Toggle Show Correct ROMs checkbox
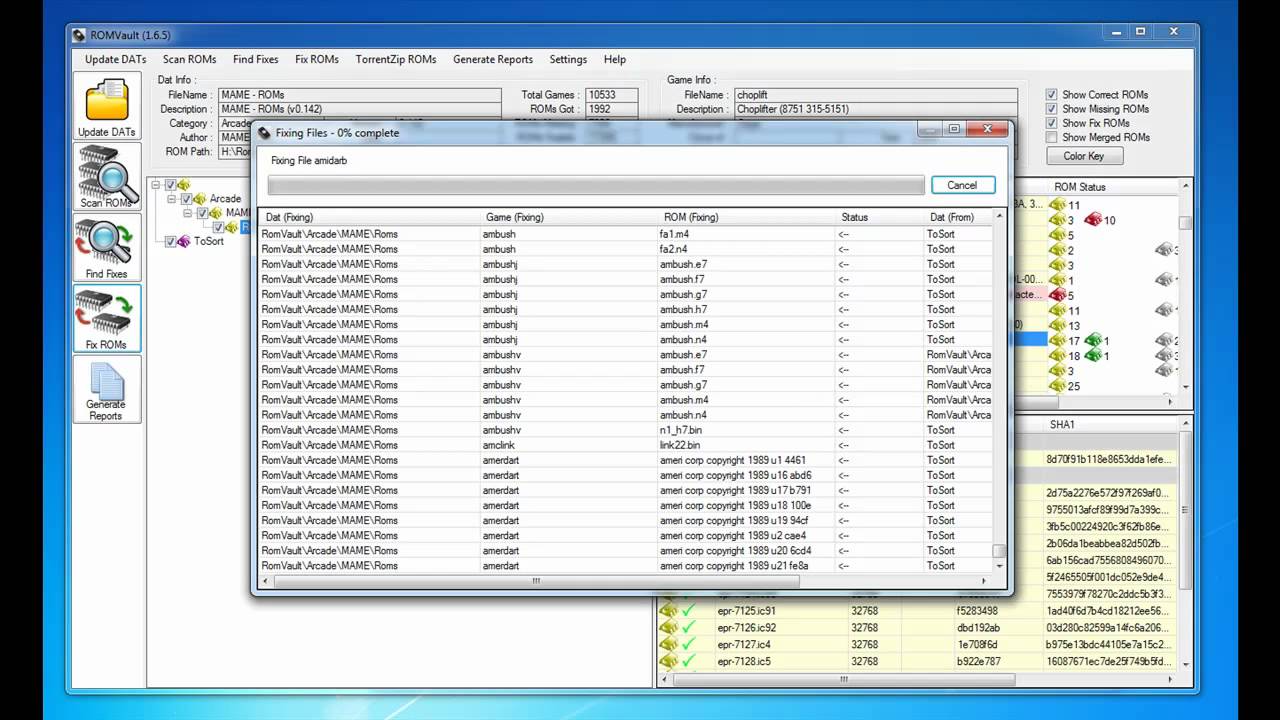Viewport: 1280px width, 720px height. (1051, 95)
